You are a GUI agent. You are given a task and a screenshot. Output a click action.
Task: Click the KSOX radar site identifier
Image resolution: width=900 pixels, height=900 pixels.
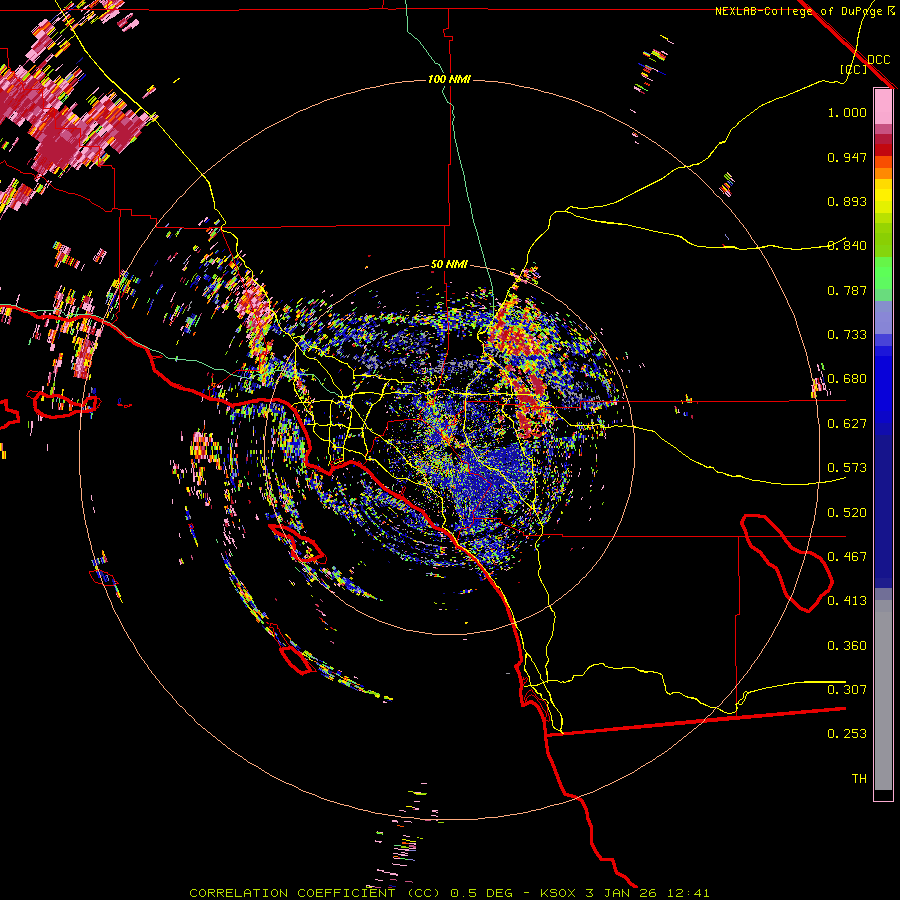[x=557, y=893]
